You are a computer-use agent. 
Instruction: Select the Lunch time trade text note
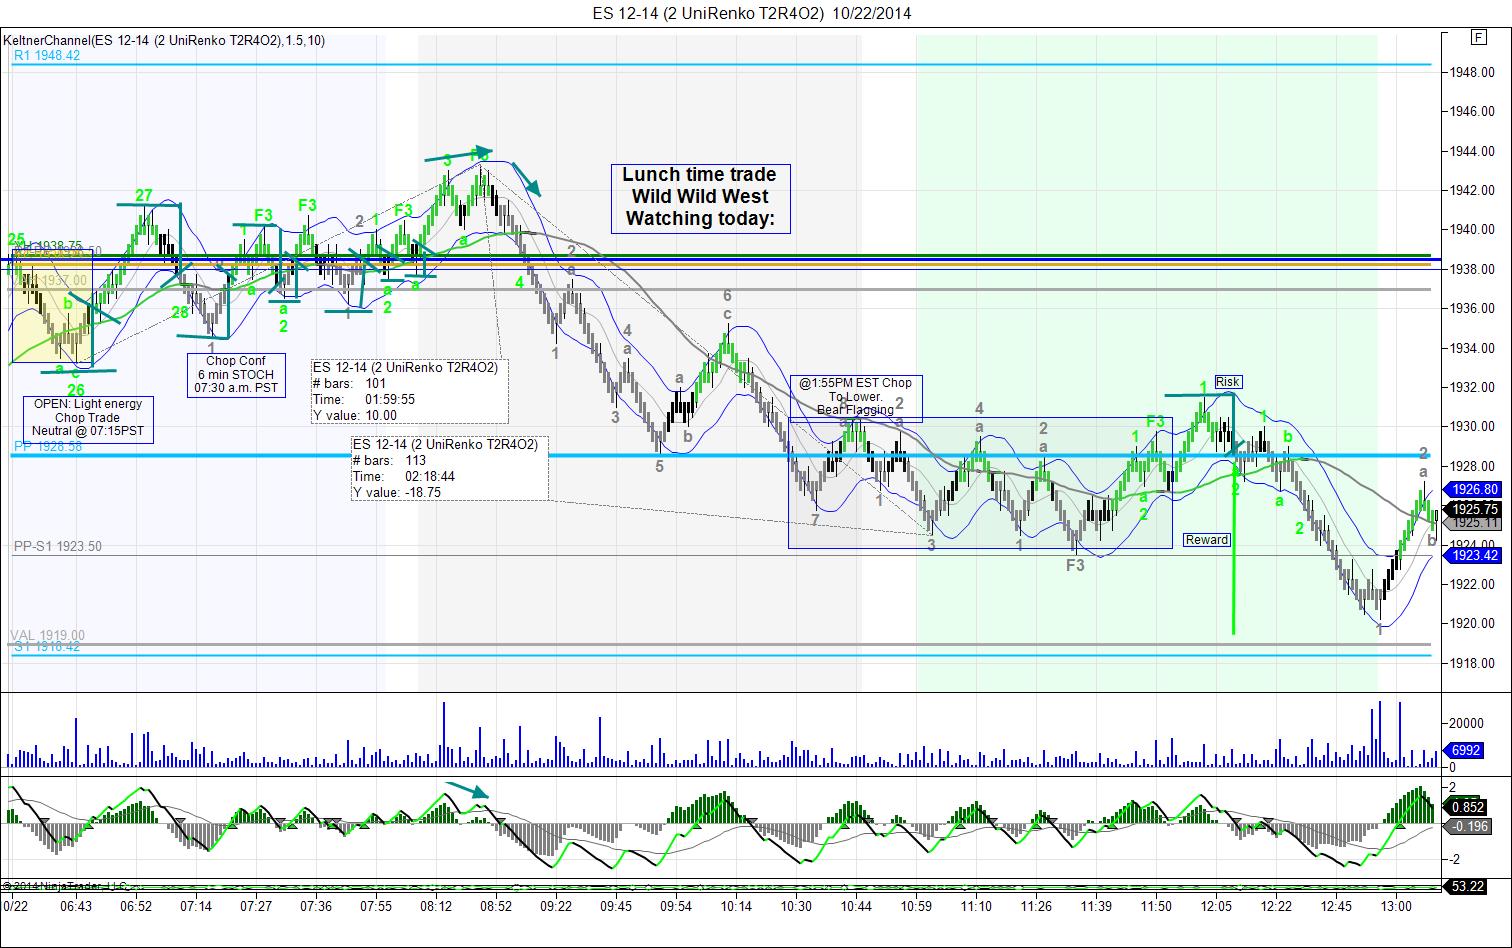pyautogui.click(x=700, y=198)
